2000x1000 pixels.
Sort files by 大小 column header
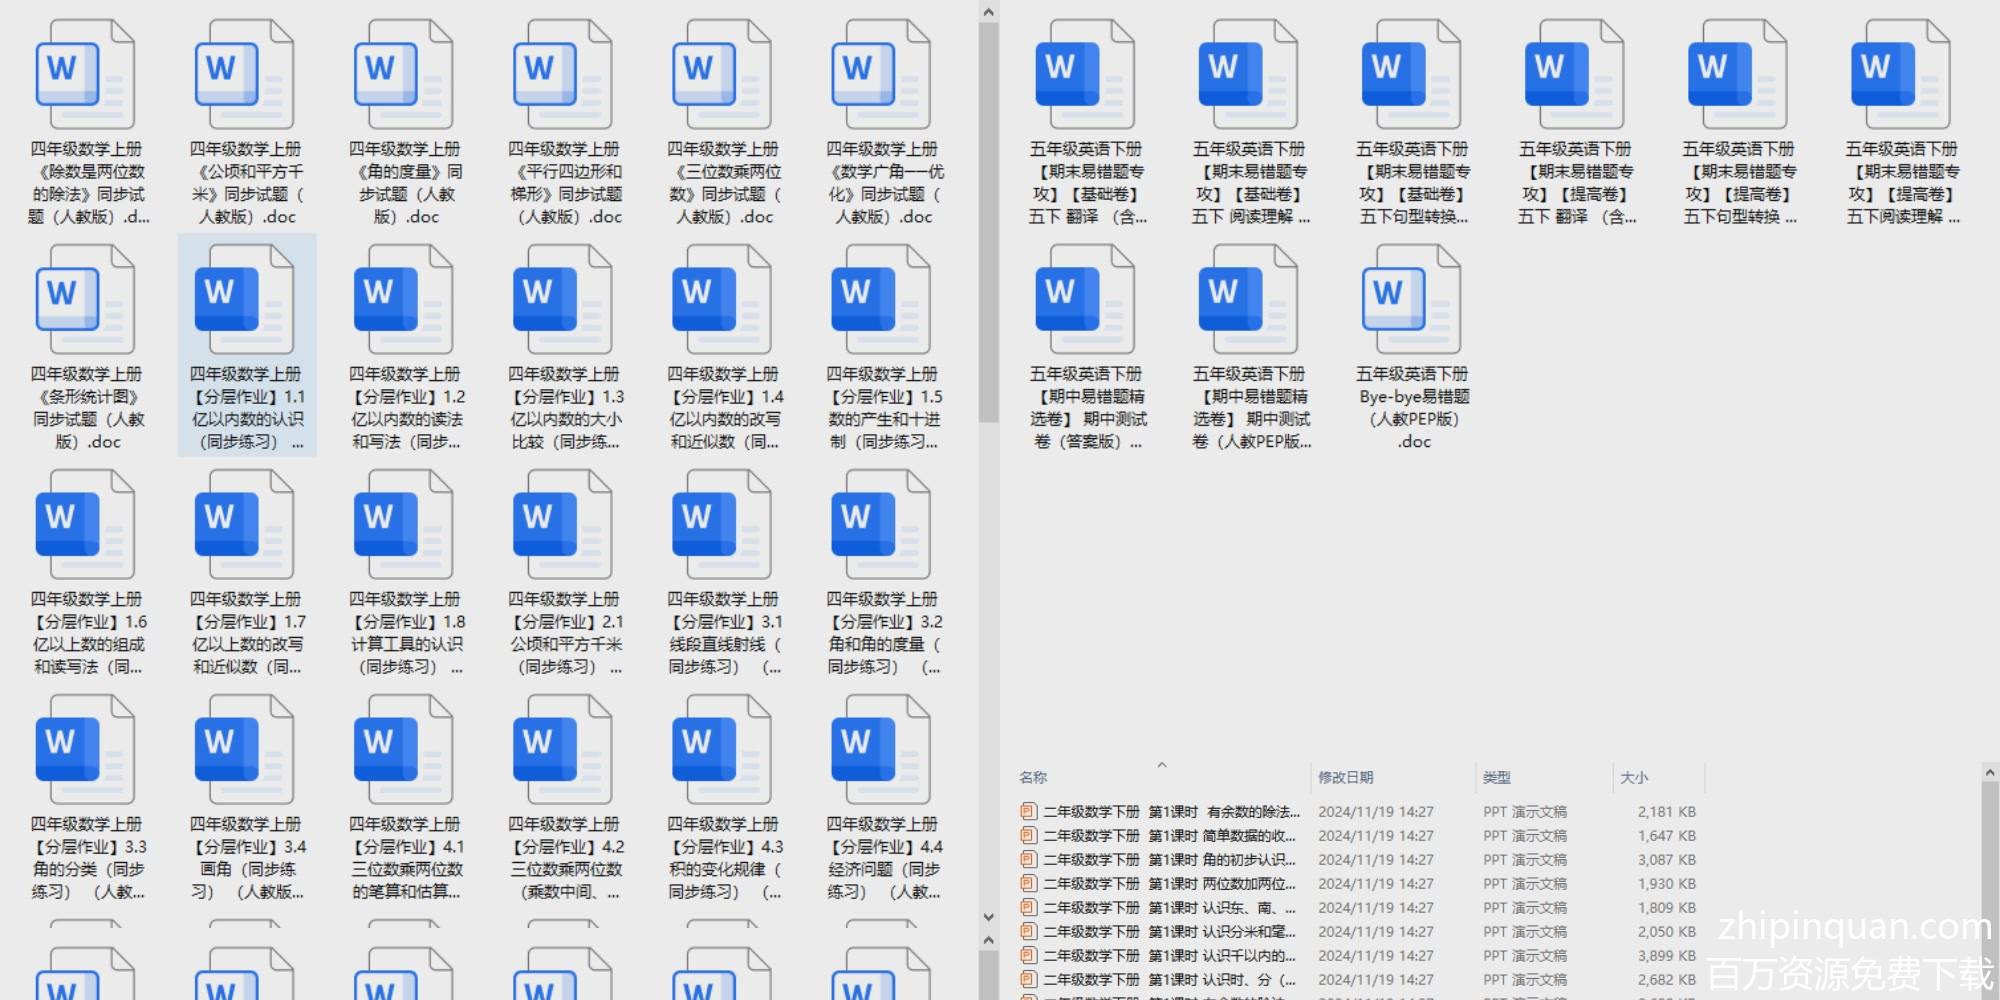[x=1633, y=777]
